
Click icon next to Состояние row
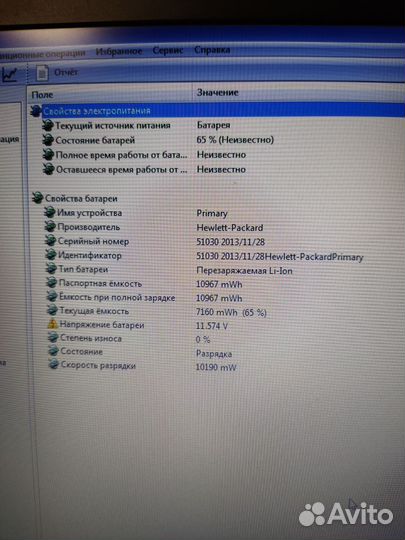pos(53,351)
